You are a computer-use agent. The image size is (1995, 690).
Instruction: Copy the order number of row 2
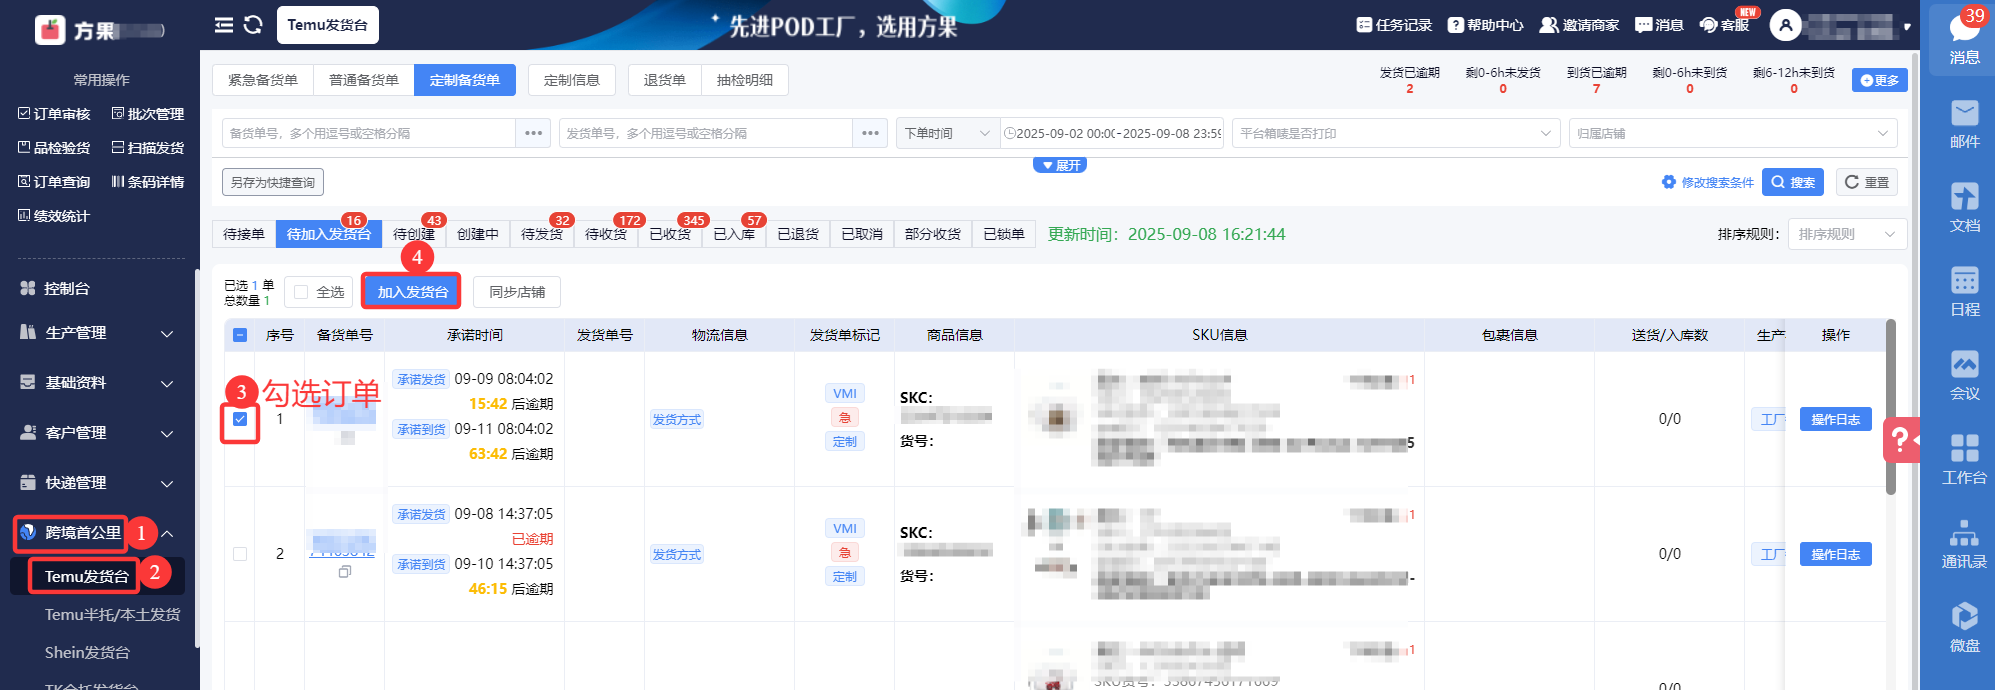point(345,572)
